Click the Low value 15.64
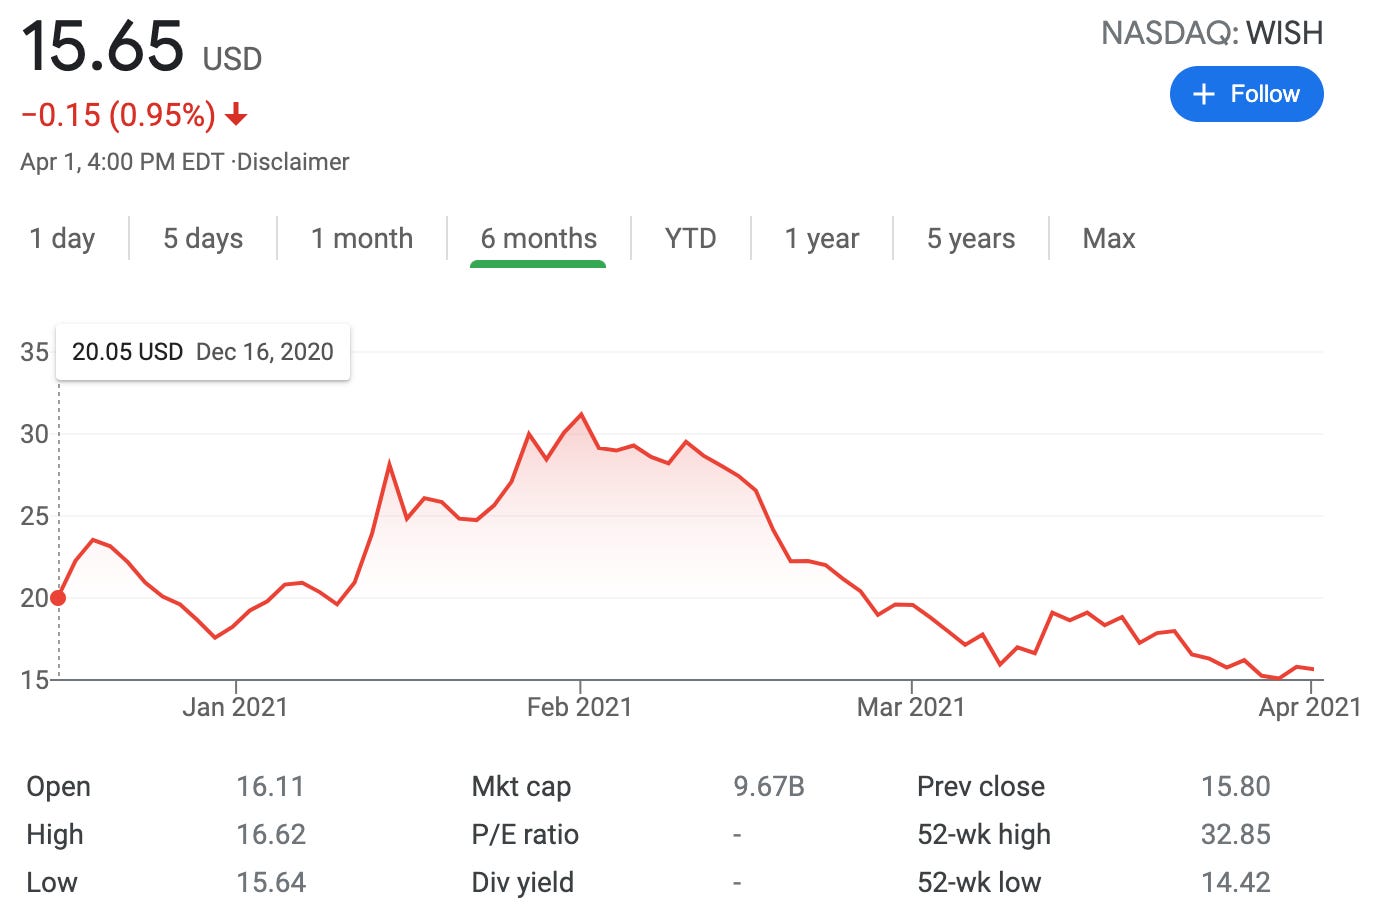The width and height of the screenshot is (1387, 918). point(271,882)
